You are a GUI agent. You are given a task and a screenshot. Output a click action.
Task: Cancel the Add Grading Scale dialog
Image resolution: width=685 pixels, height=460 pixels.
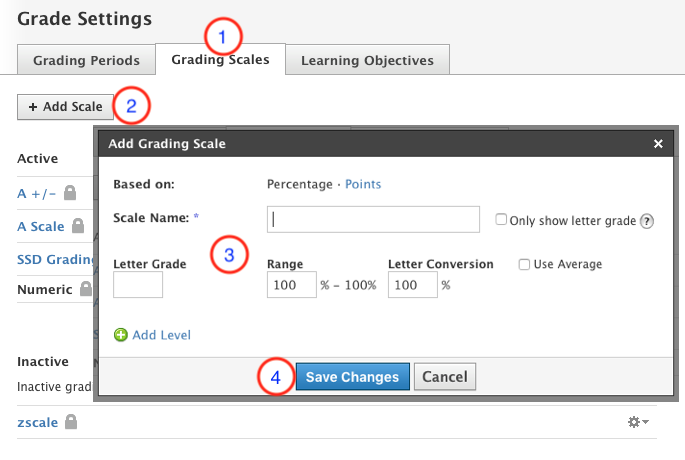click(x=445, y=377)
